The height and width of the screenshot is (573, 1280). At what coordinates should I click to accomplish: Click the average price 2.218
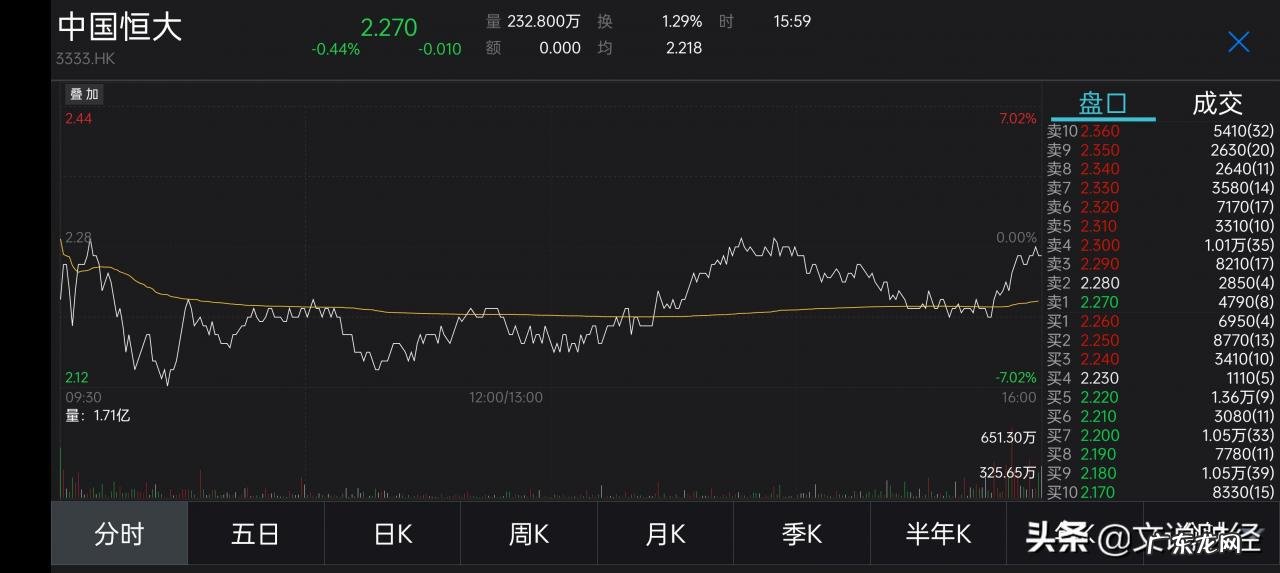pyautogui.click(x=684, y=47)
